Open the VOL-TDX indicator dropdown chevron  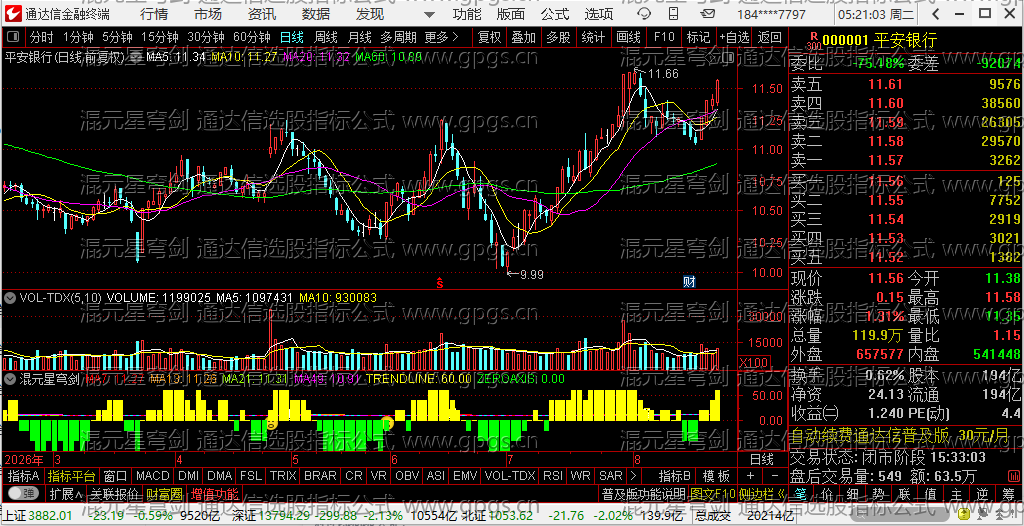pyautogui.click(x=10, y=297)
